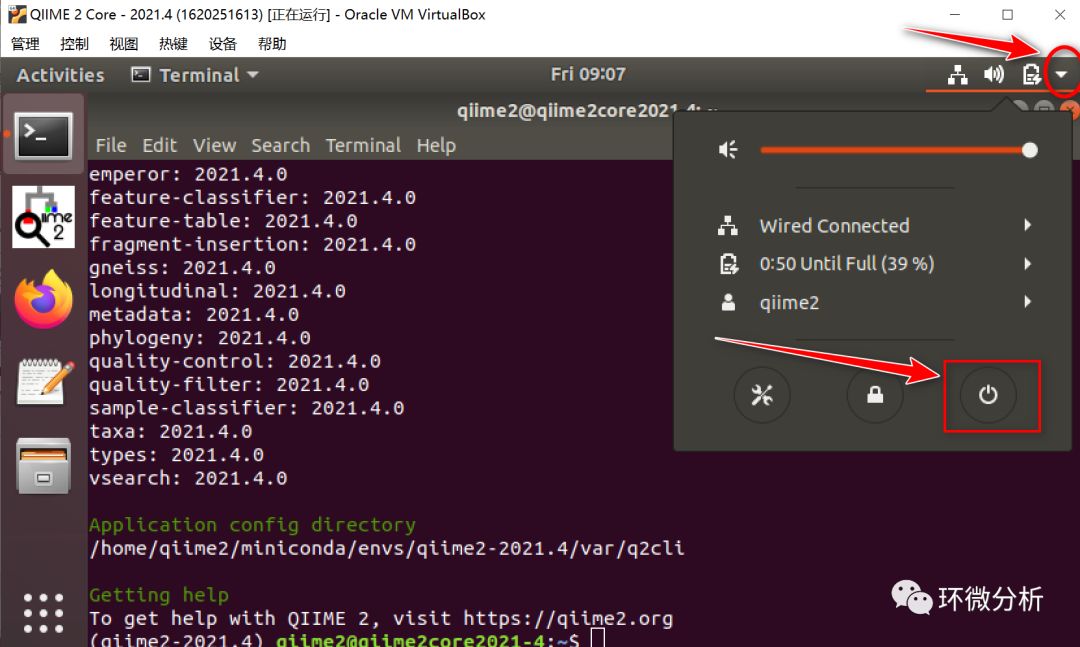Open the terminal Help menu
Image resolution: width=1080 pixels, height=647 pixels.
pos(436,145)
